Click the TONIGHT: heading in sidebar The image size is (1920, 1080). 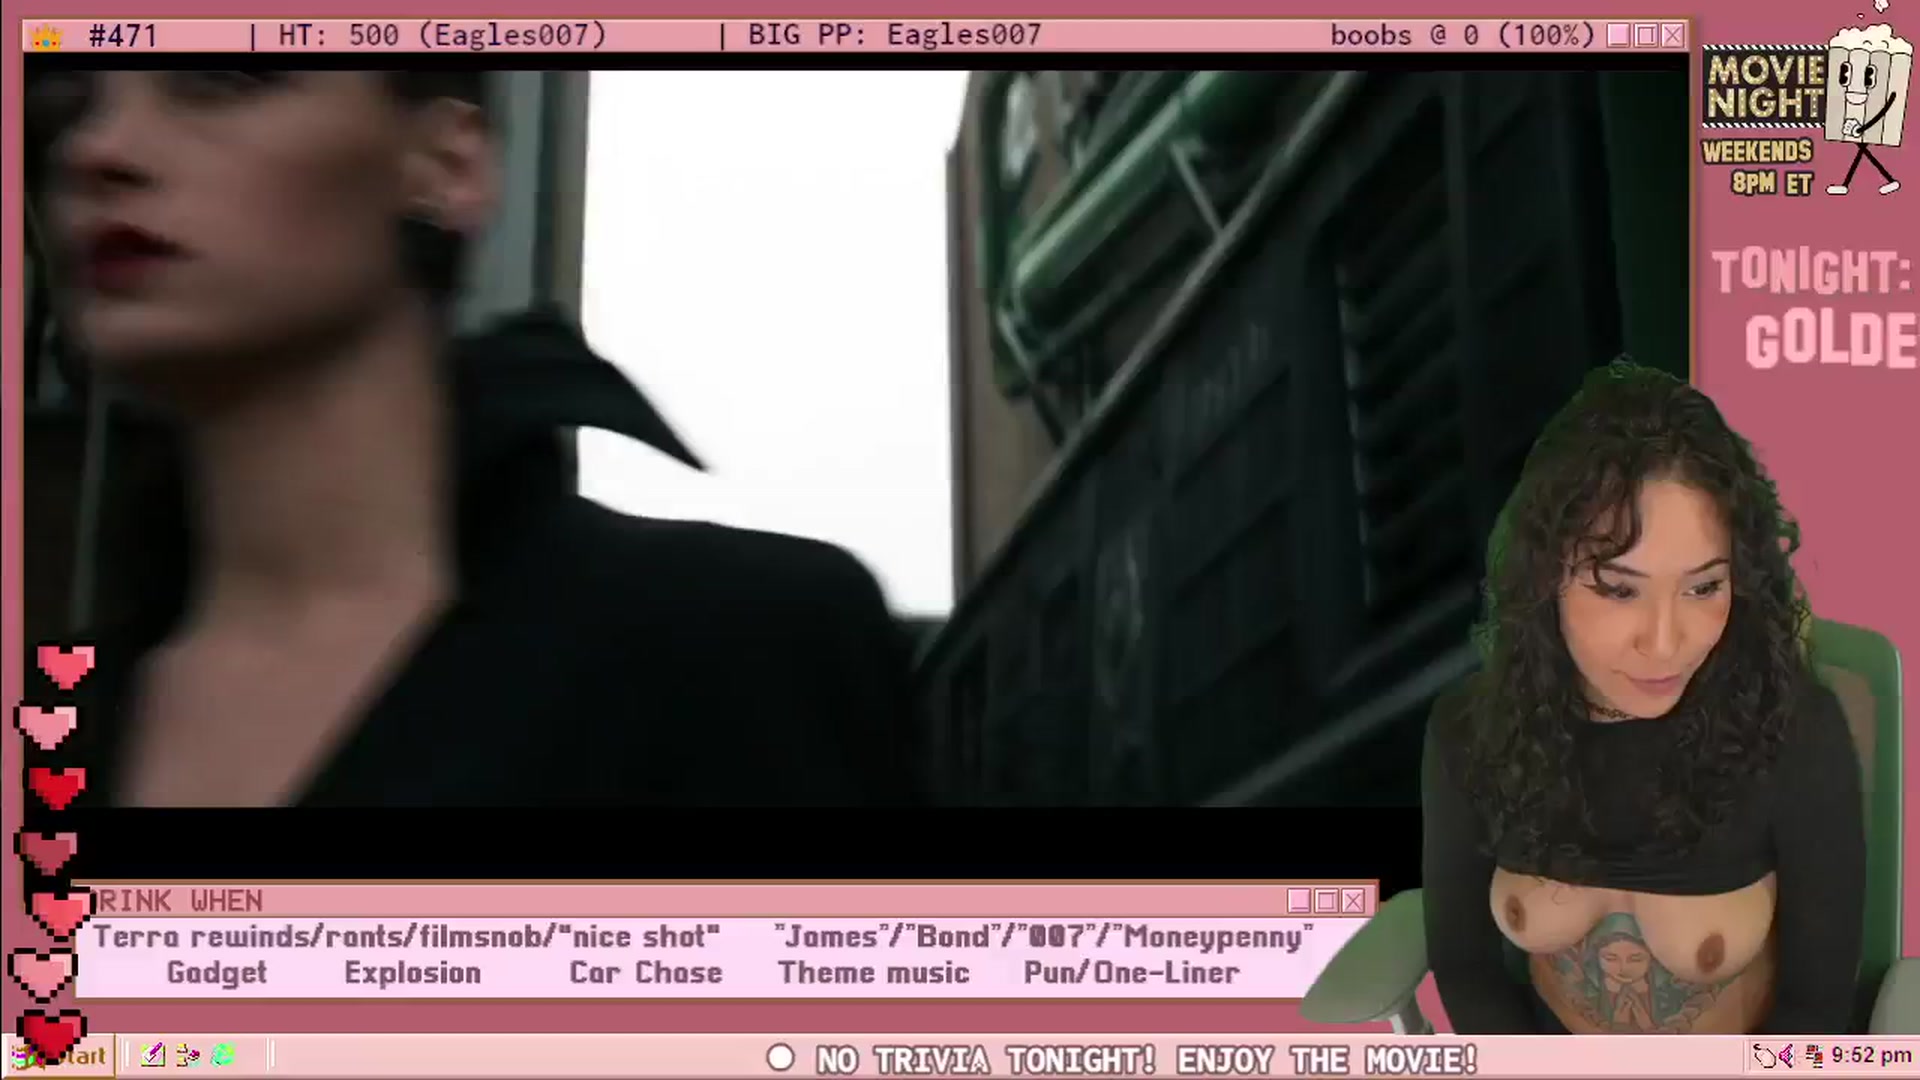tap(1811, 272)
